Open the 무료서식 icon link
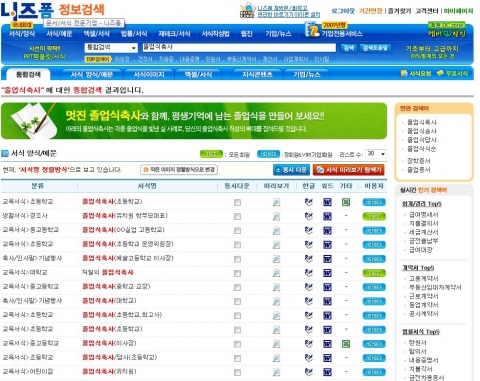This screenshot has width=480, height=381. tap(452, 73)
